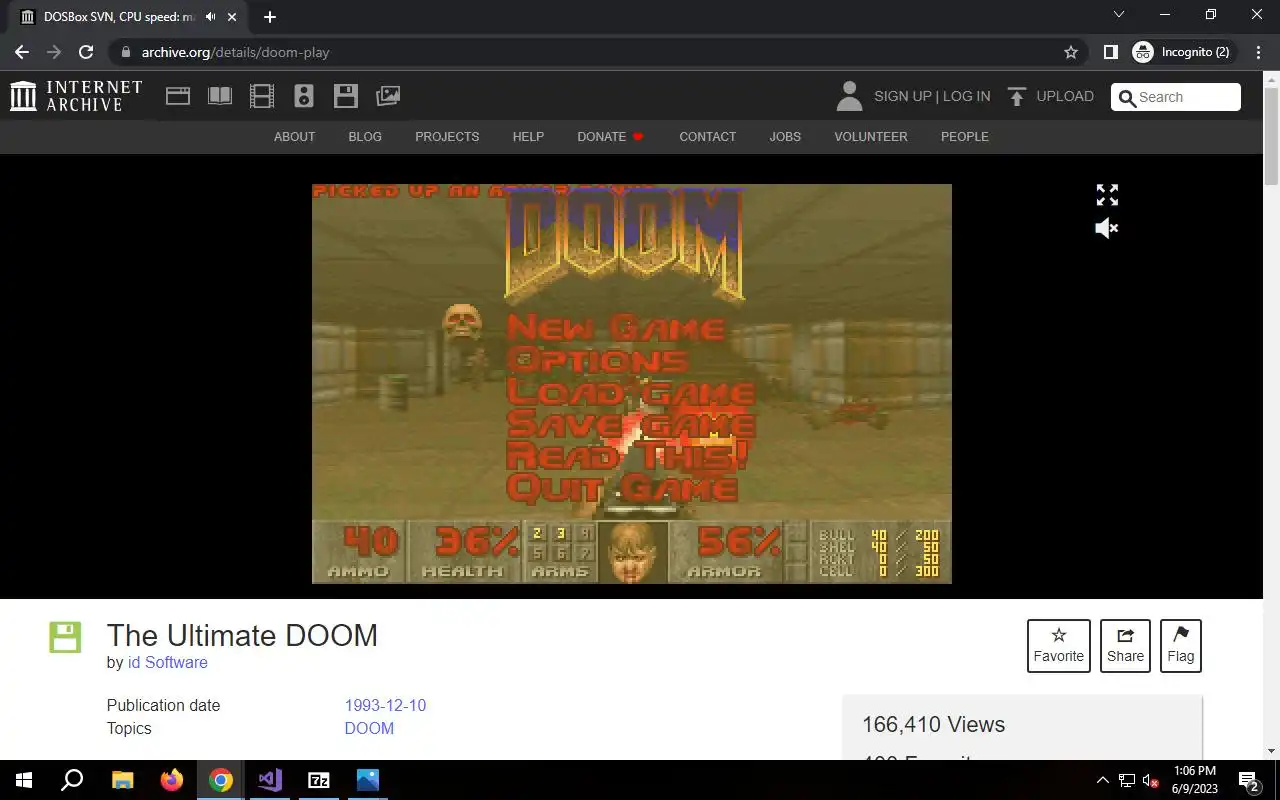Open the browser side panel icon

pyautogui.click(x=1110, y=52)
